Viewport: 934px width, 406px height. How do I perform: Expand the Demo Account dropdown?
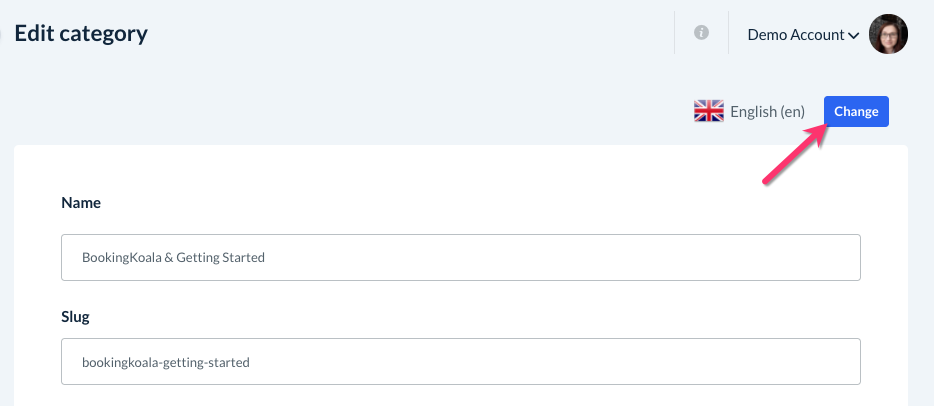(803, 34)
